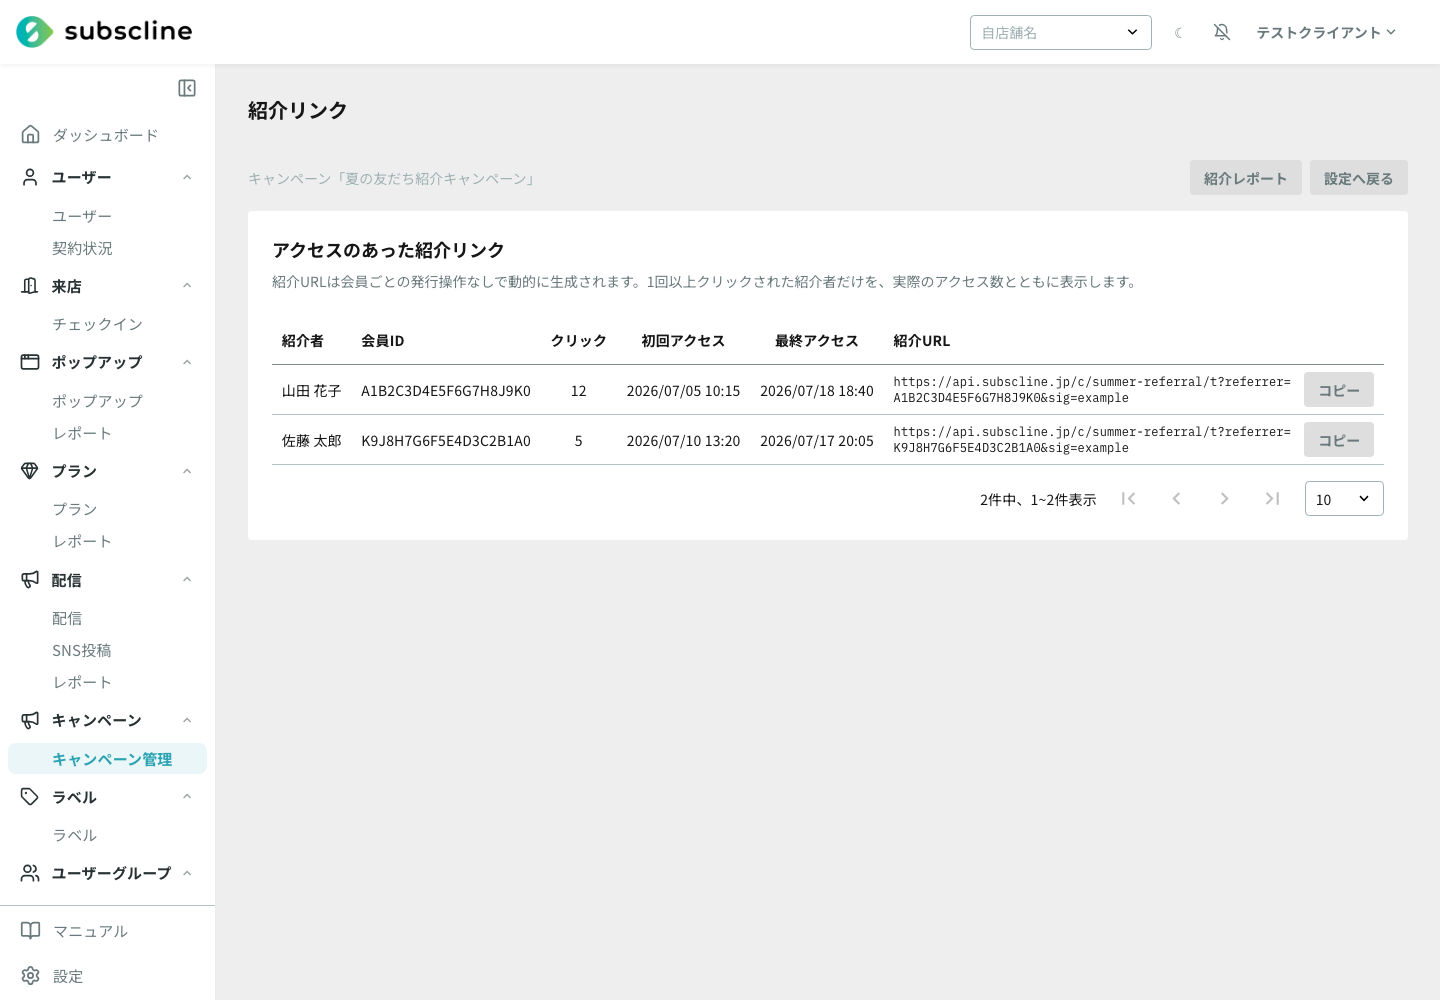Open ダッシュボード in the sidebar
Viewport: 1440px width, 1000px height.
tap(105, 135)
